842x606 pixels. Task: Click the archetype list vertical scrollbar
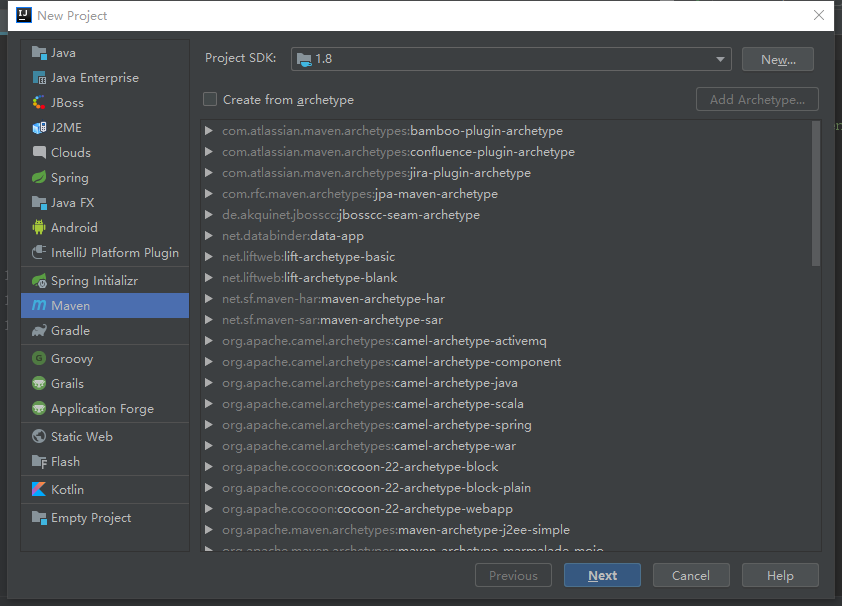click(816, 193)
